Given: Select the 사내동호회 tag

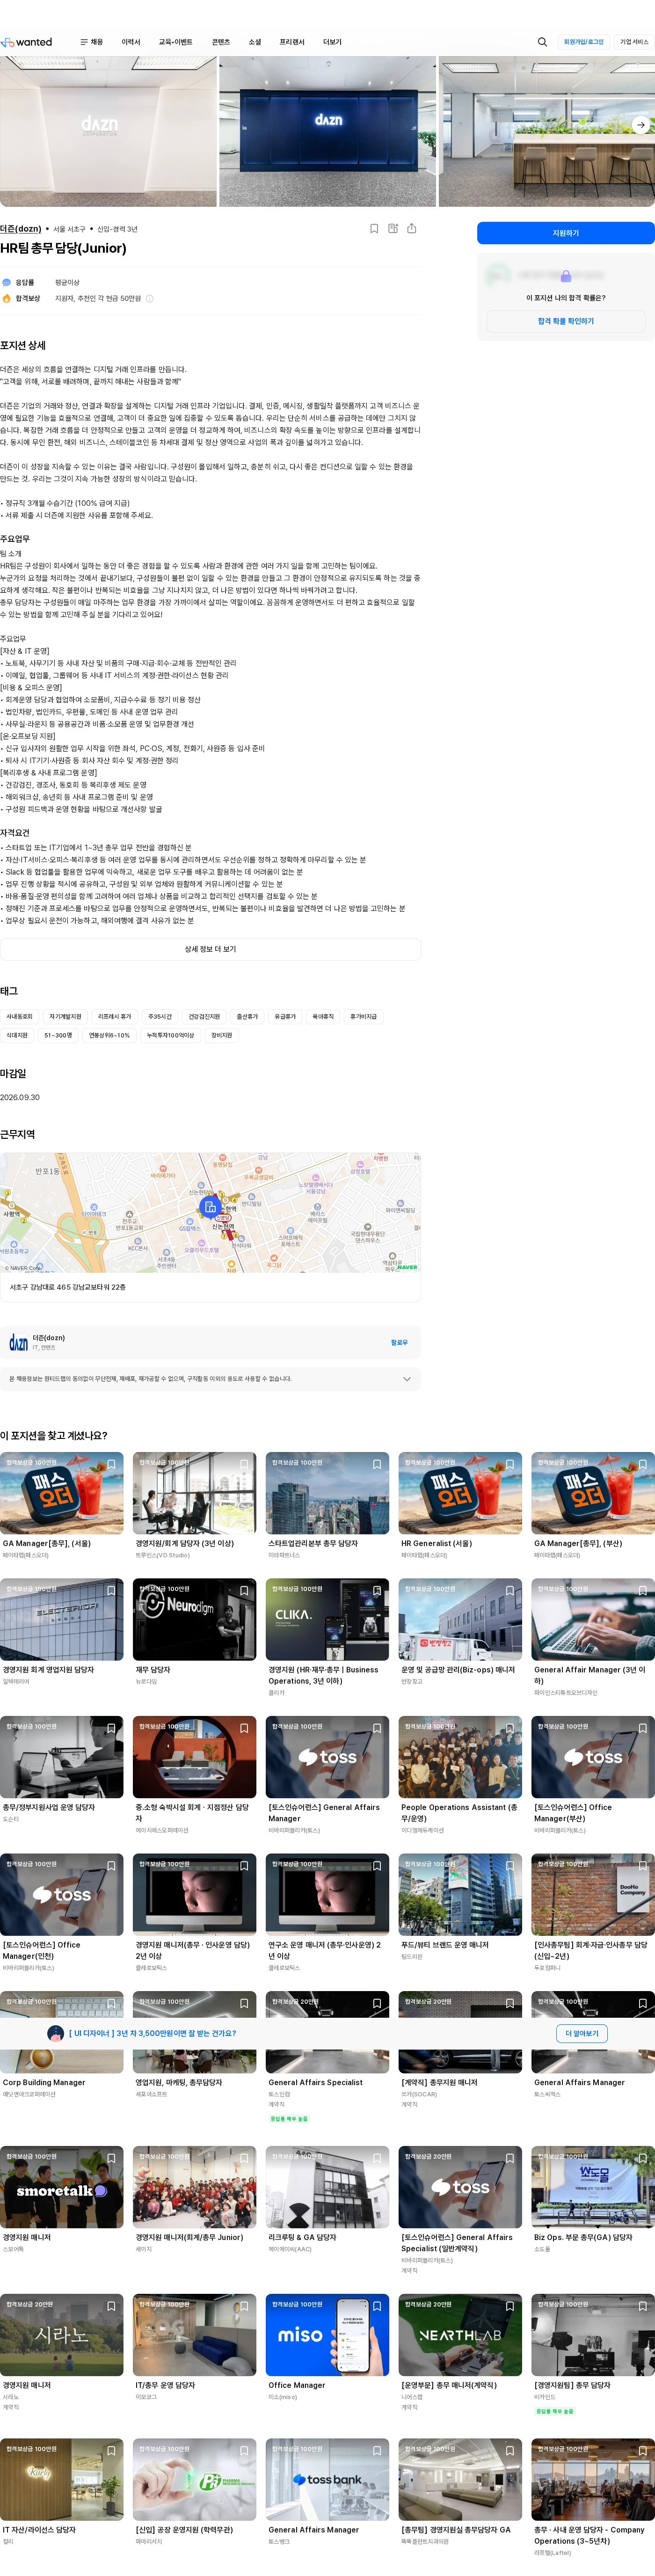Looking at the screenshot, I should 19,1016.
